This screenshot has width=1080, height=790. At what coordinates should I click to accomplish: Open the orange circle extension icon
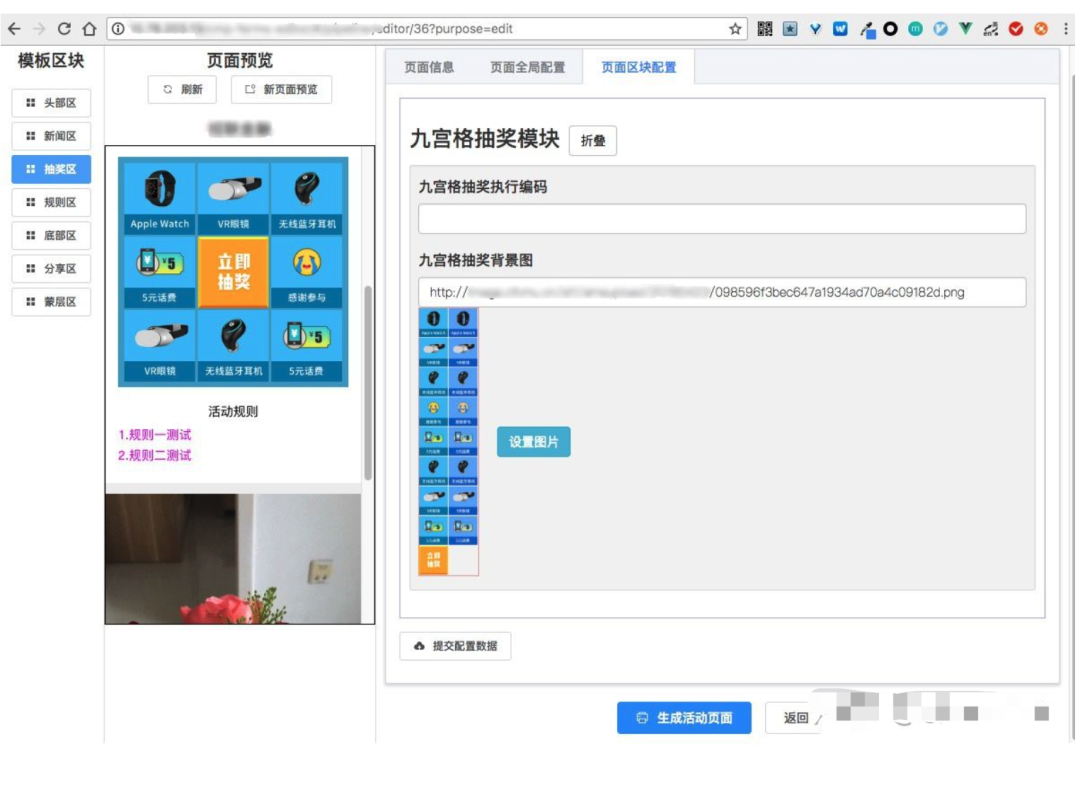[x=1041, y=29]
